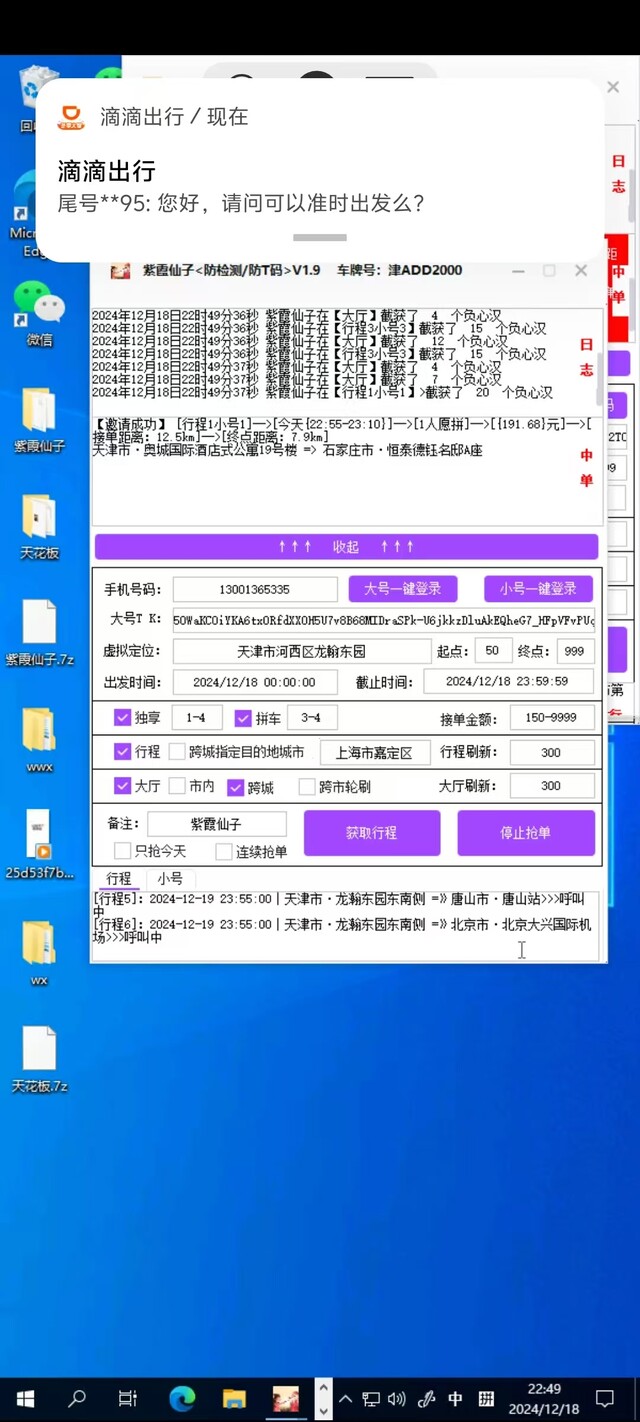Open the wwx folder icon

(x=38, y=740)
